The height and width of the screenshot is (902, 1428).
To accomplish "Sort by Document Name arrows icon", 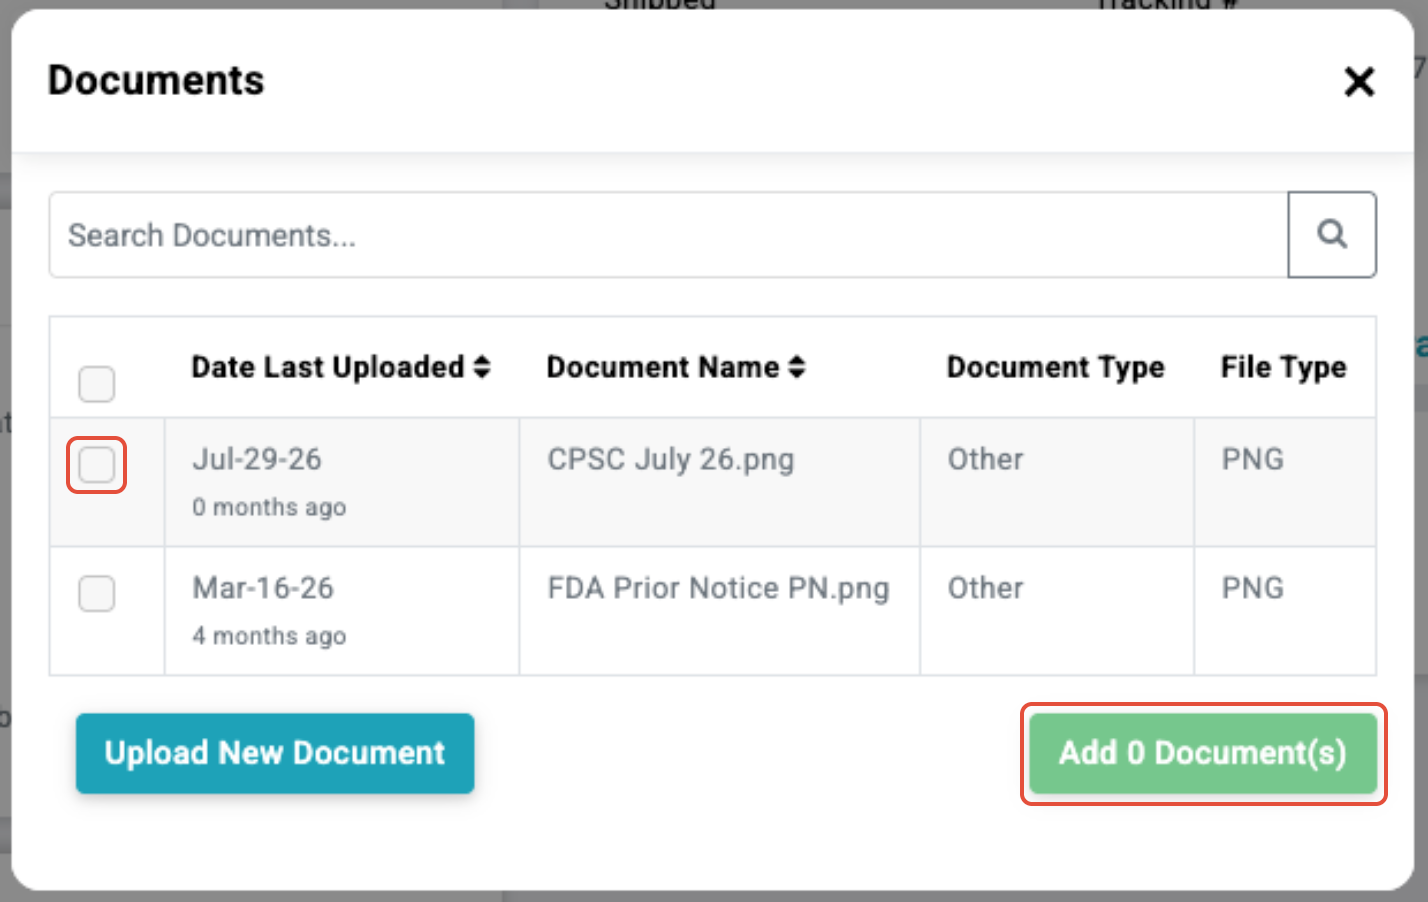I will pos(796,367).
